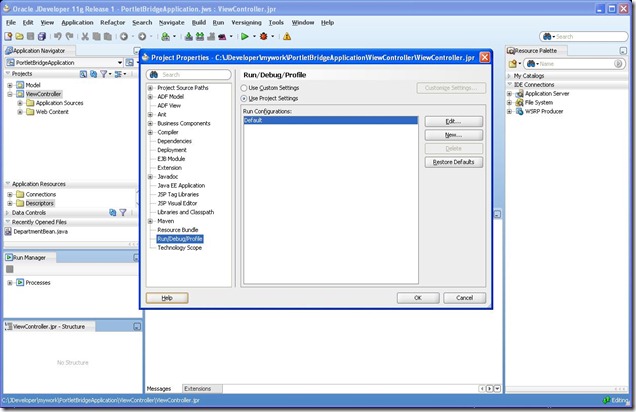The width and height of the screenshot is (636, 412).
Task: Click the yellow warning triangle toolbar icon
Action: click(287, 36)
